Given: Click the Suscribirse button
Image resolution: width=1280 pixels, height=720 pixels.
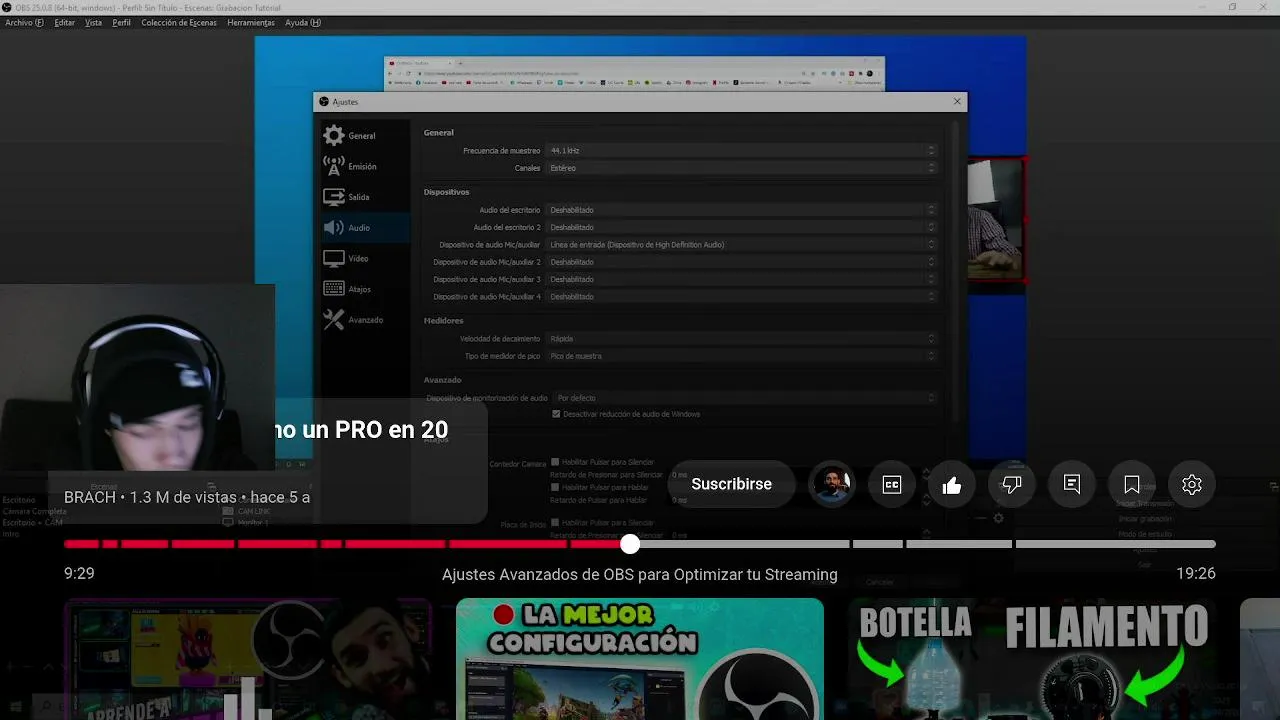Looking at the screenshot, I should pos(731,484).
